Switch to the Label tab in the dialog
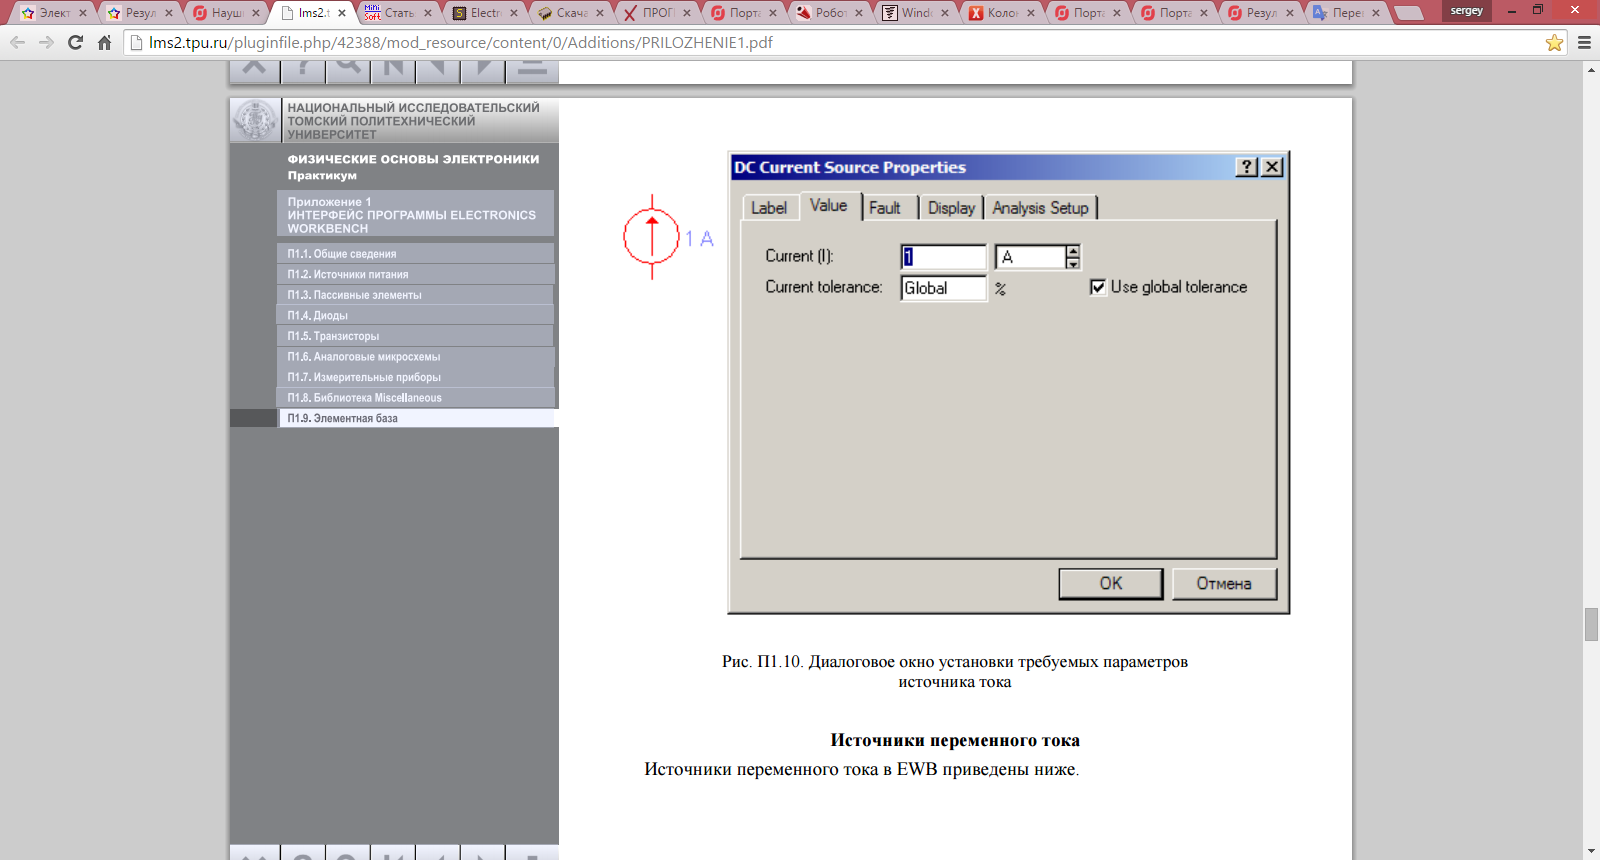The height and width of the screenshot is (860, 1600). point(769,208)
